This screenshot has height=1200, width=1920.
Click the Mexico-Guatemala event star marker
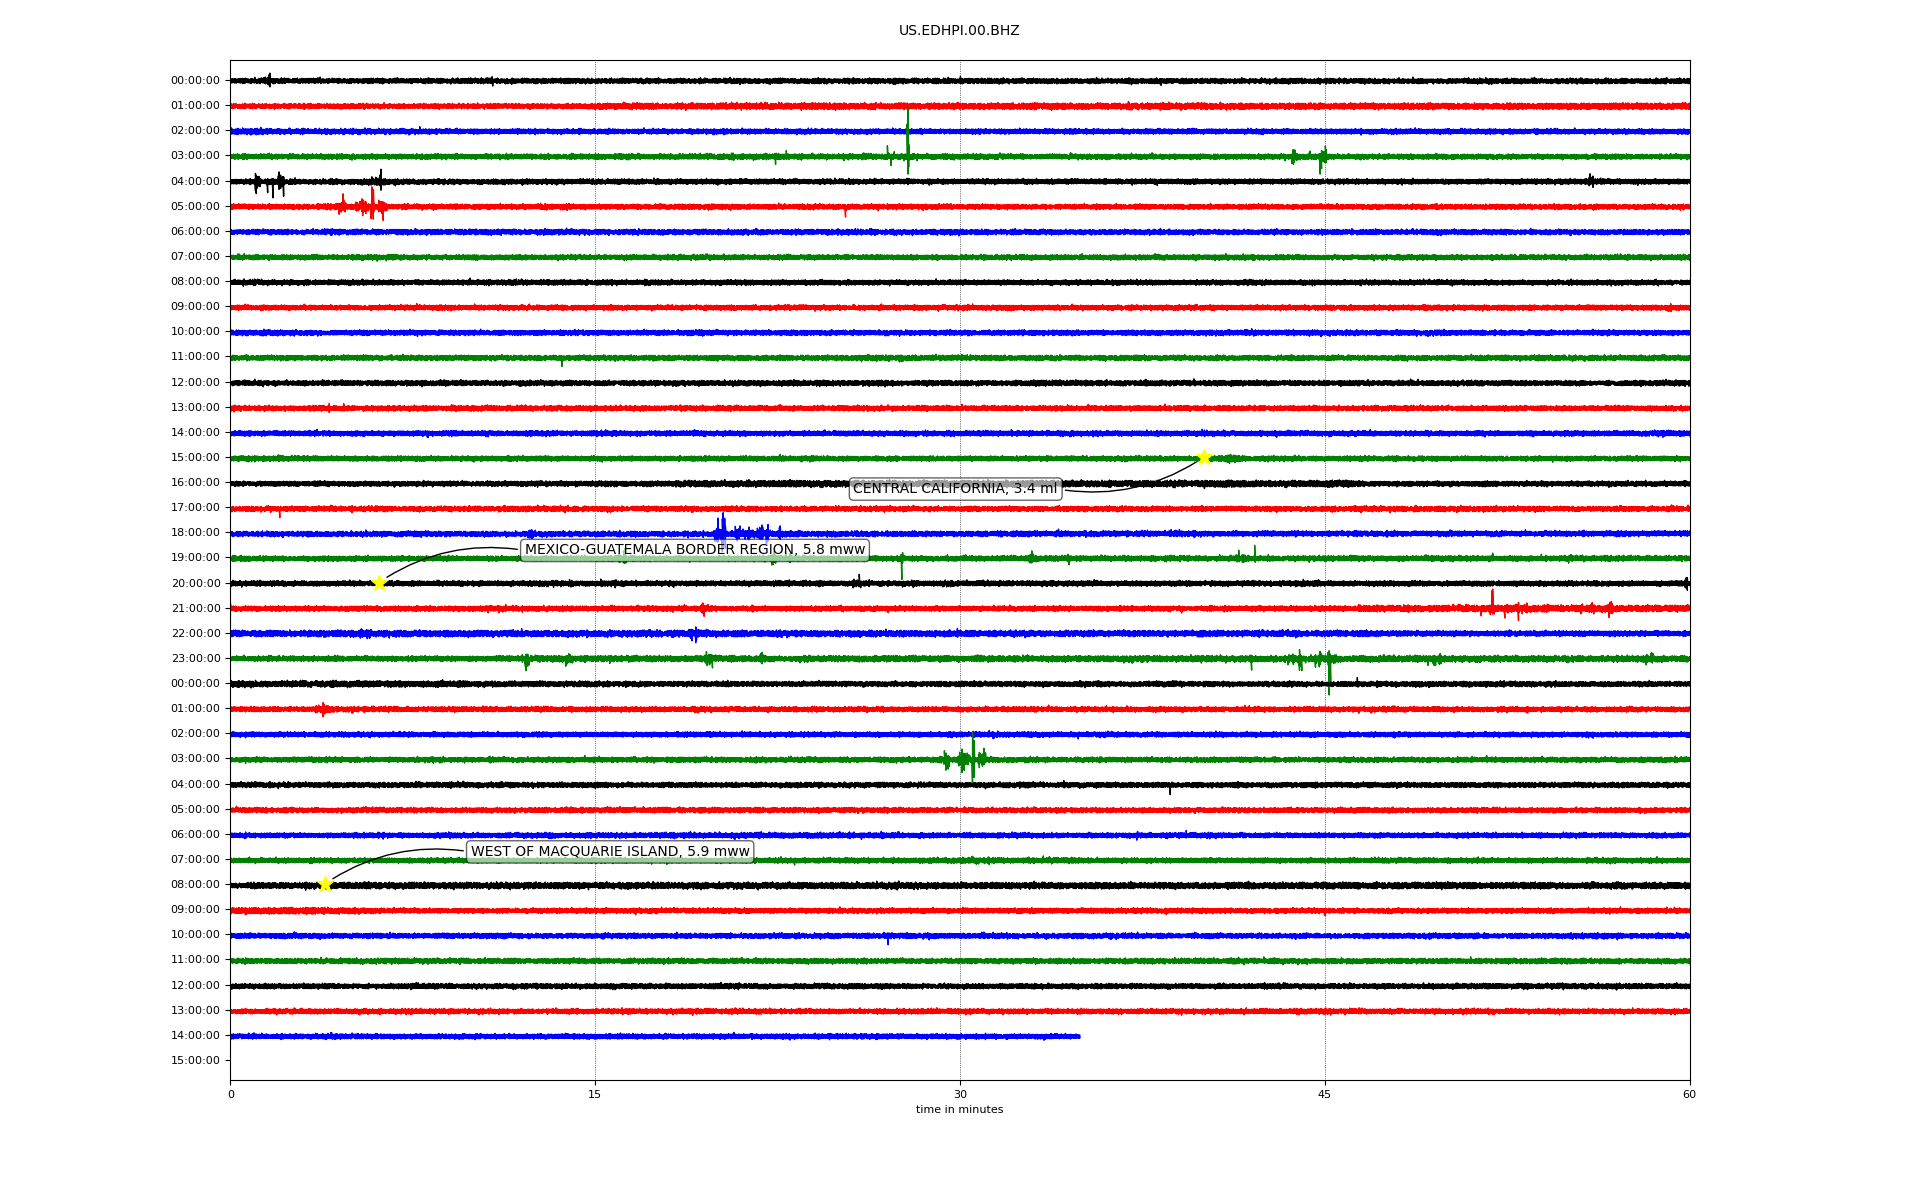(379, 583)
